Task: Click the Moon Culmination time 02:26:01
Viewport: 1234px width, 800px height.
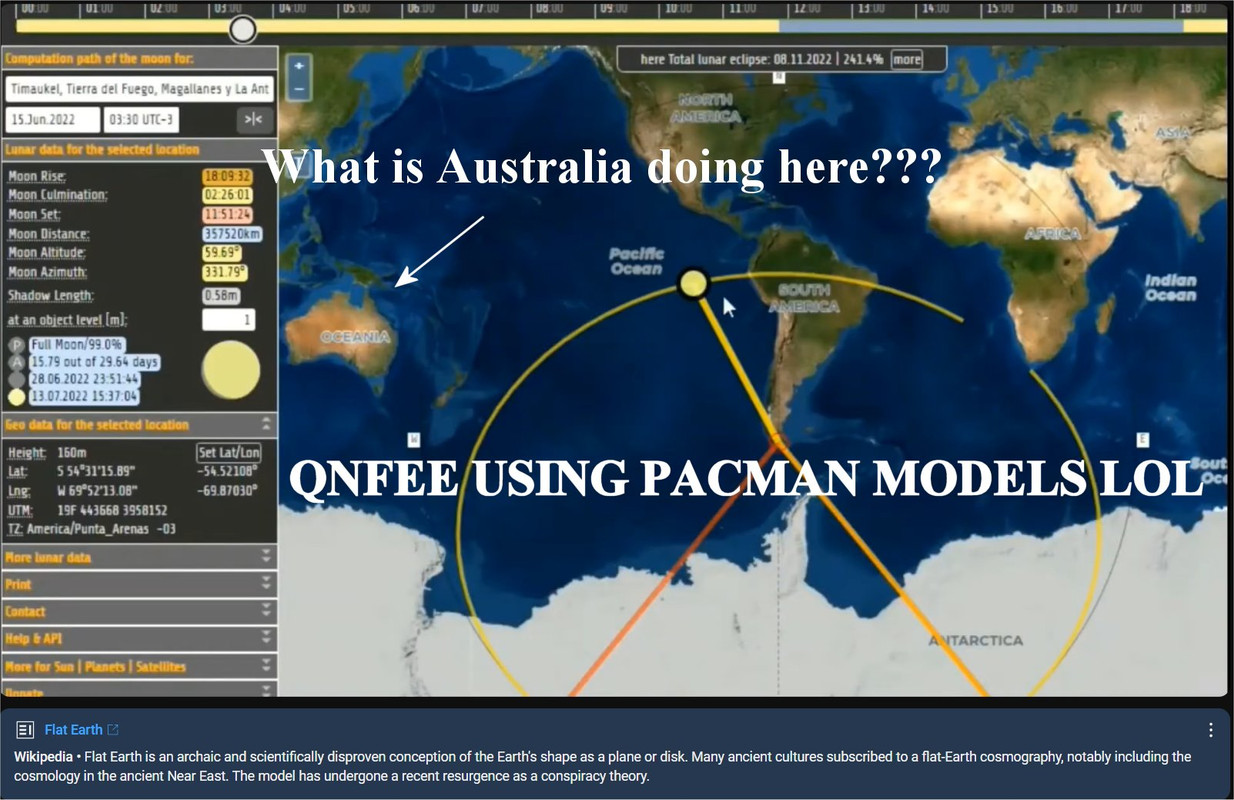Action: point(227,195)
